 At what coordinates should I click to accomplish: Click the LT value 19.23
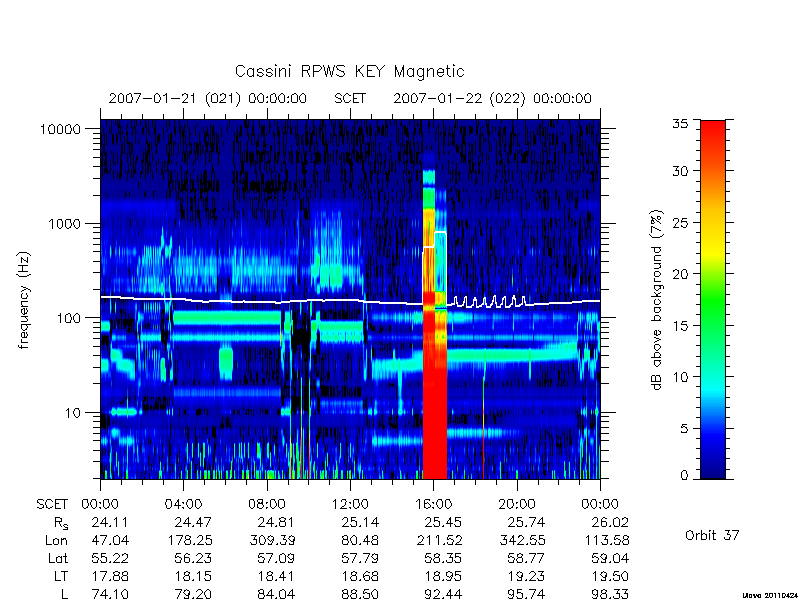526,576
